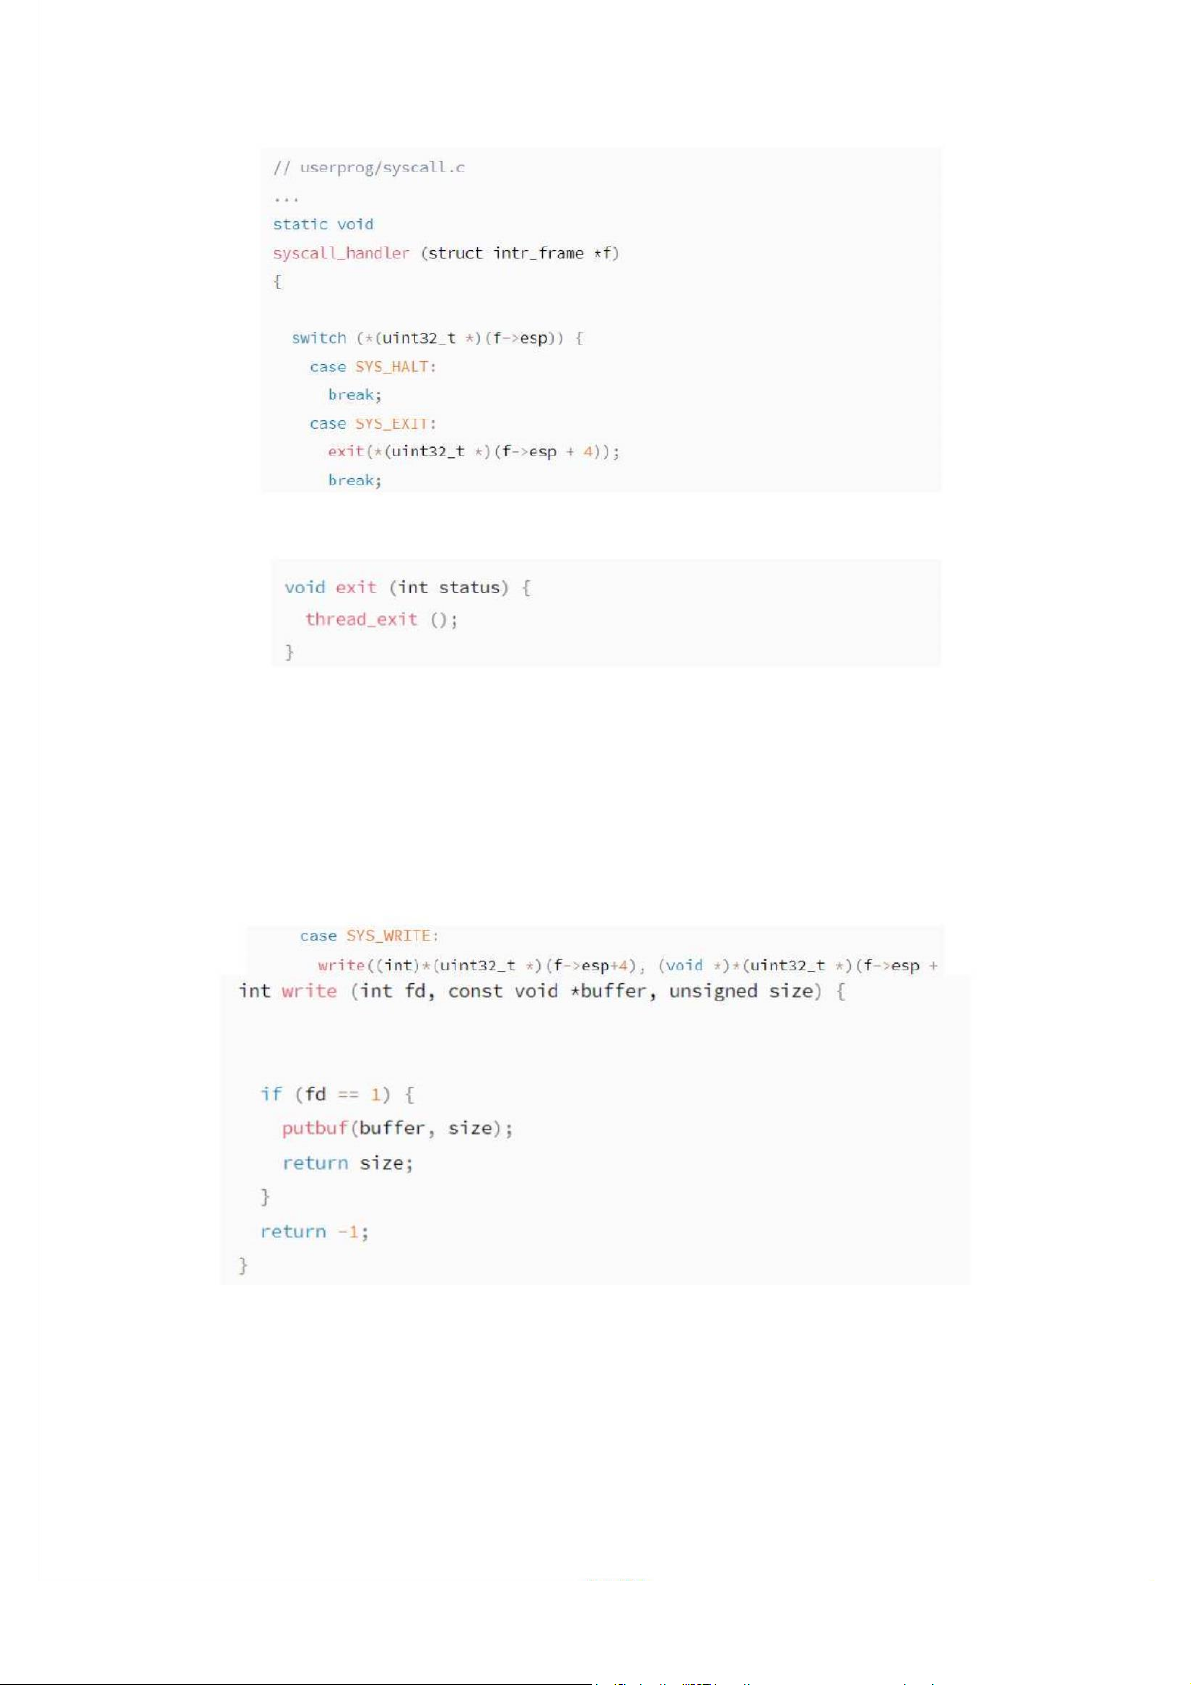Viewport: 1191px width, 1685px height.
Task: Click the 'int write' function name
Action: click(309, 991)
